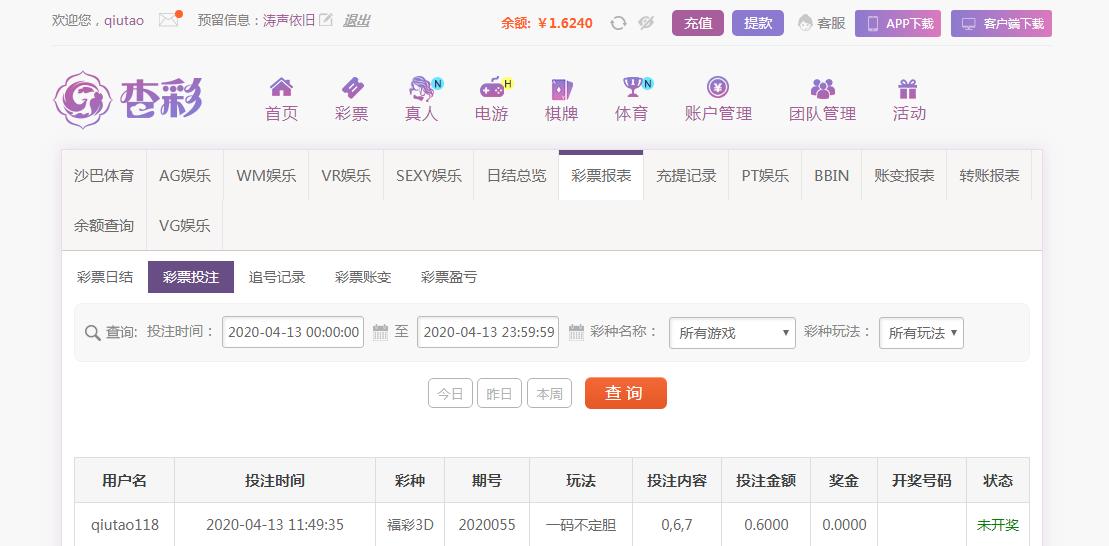Switch to VG娱乐 tab
Screen dimensions: 1109x546
tap(185, 226)
